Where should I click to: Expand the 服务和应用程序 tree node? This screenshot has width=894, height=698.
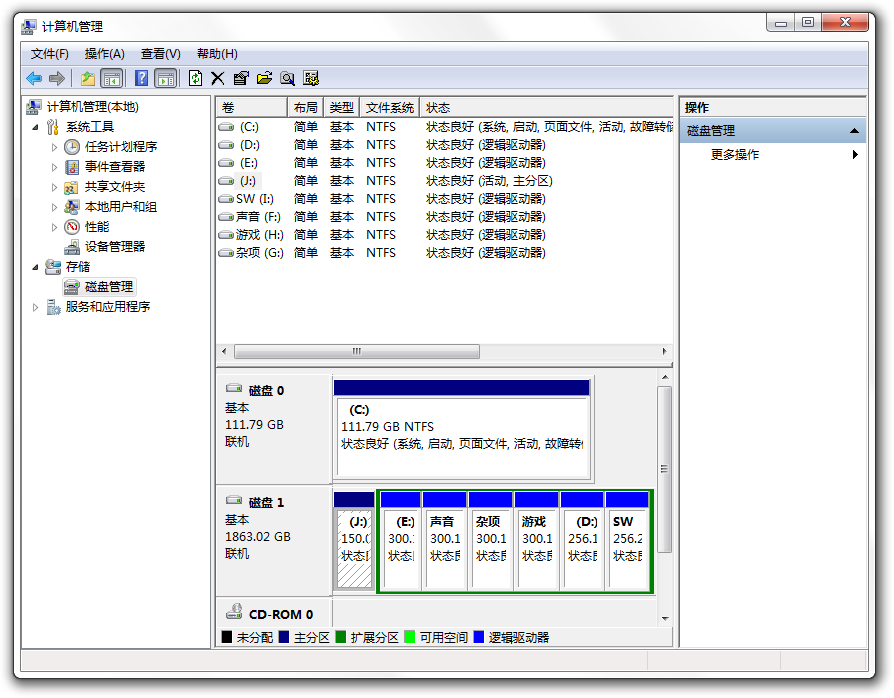[x=37, y=307]
